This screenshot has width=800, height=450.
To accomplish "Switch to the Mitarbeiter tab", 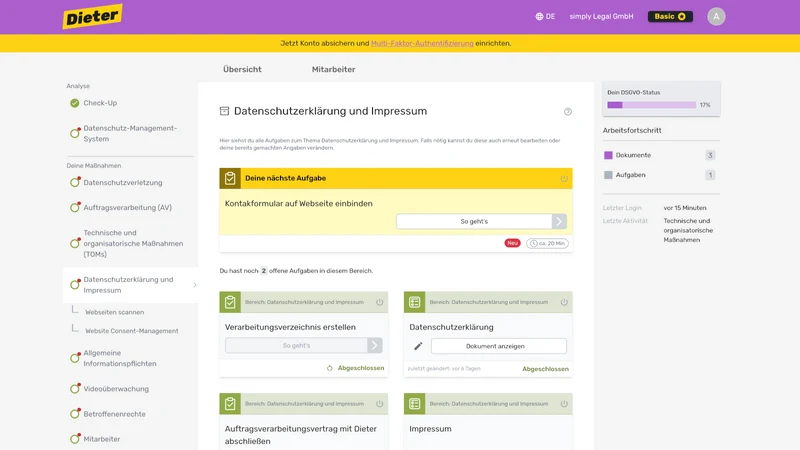I will (333, 69).
